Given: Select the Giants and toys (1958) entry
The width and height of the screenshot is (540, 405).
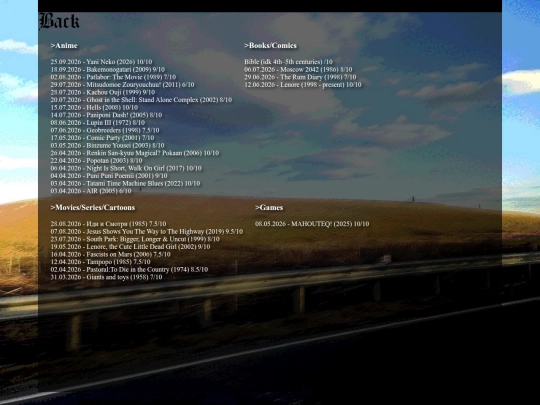Looking at the screenshot, I should pos(106,277).
